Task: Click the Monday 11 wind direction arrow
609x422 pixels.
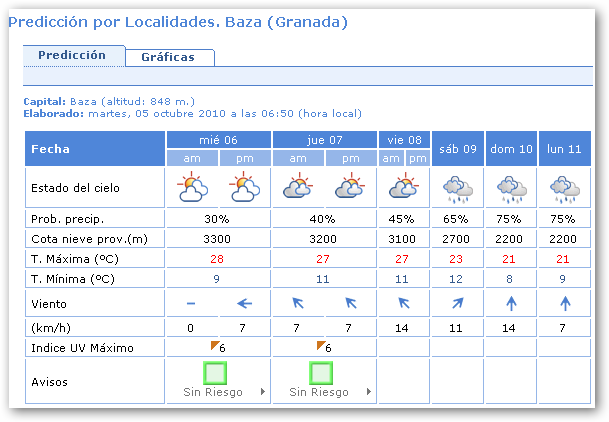Action: coord(565,303)
